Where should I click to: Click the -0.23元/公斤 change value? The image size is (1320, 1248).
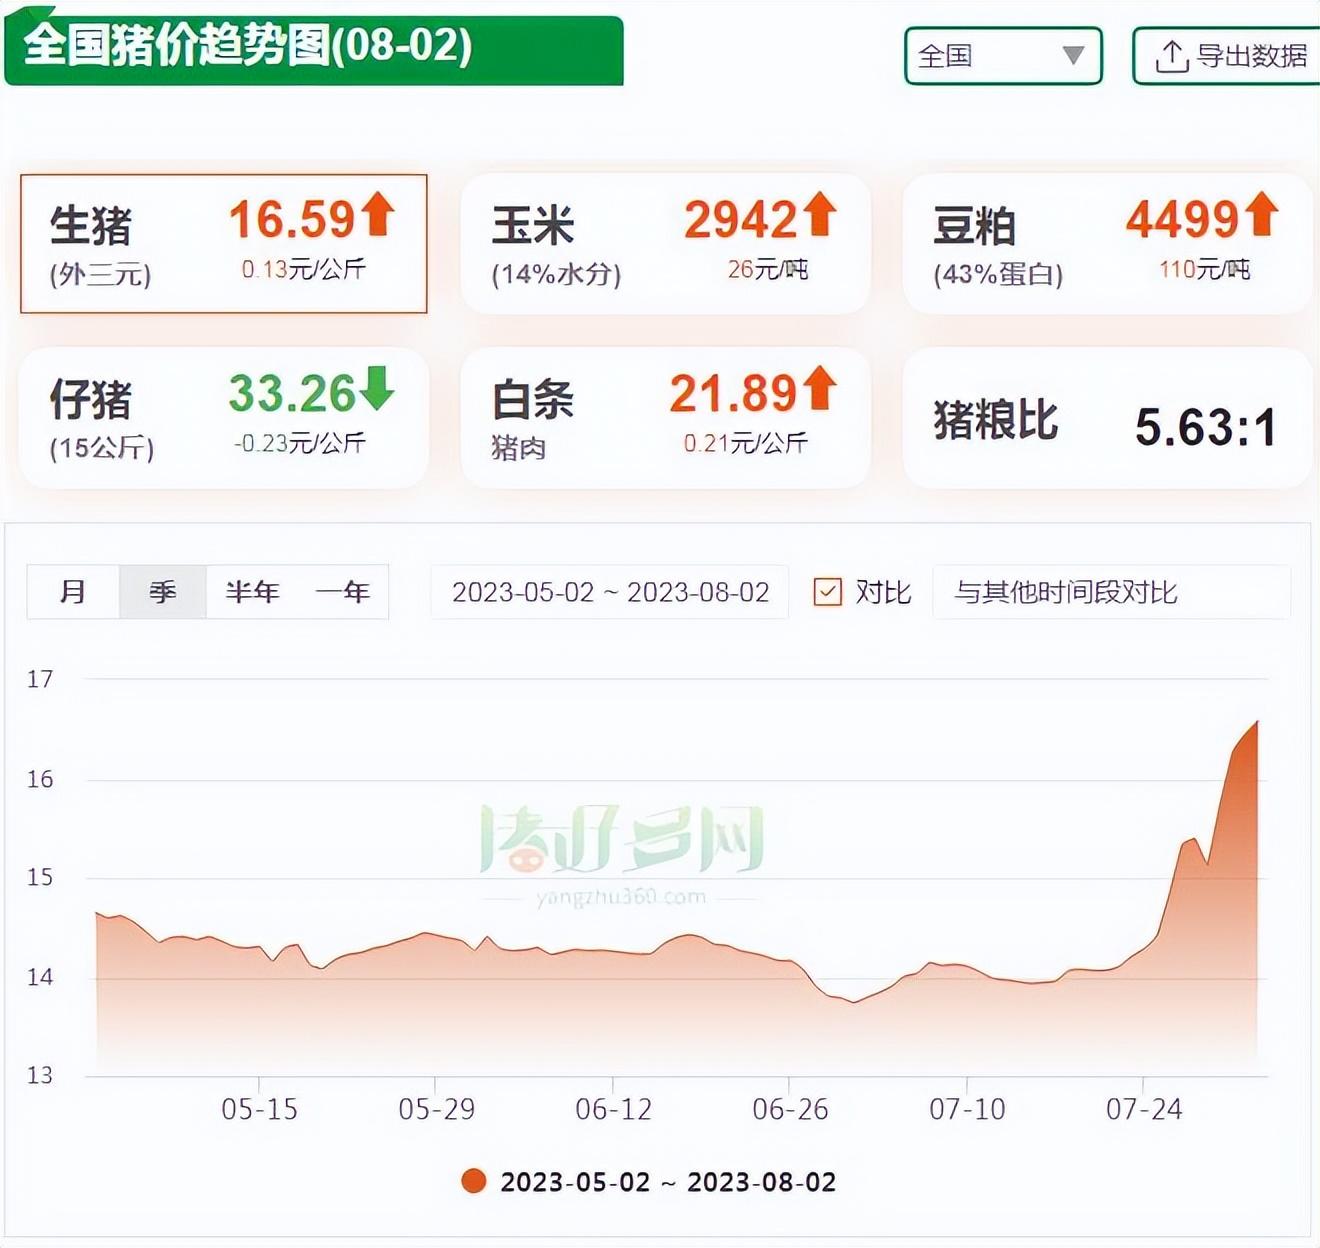(x=299, y=443)
